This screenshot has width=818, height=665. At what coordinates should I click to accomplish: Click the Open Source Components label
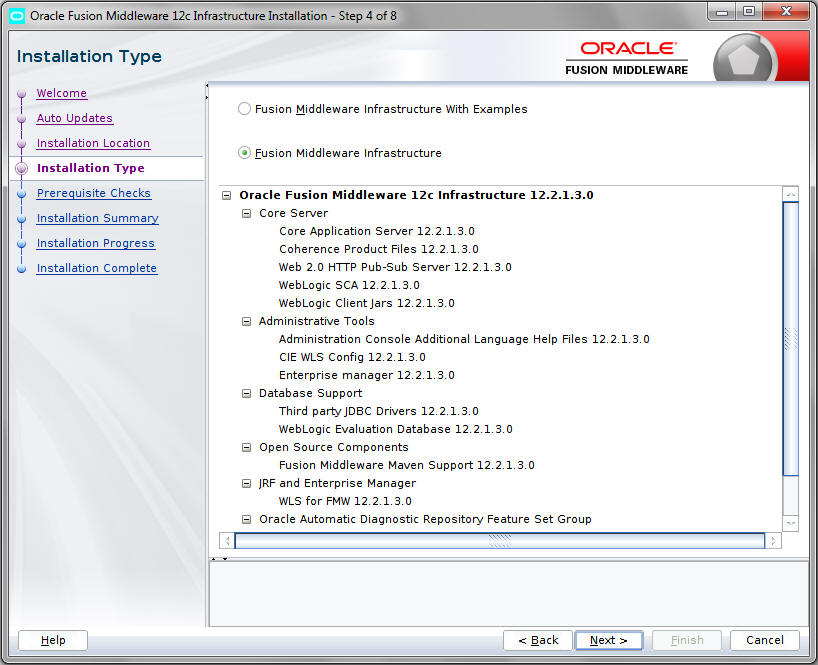(334, 448)
